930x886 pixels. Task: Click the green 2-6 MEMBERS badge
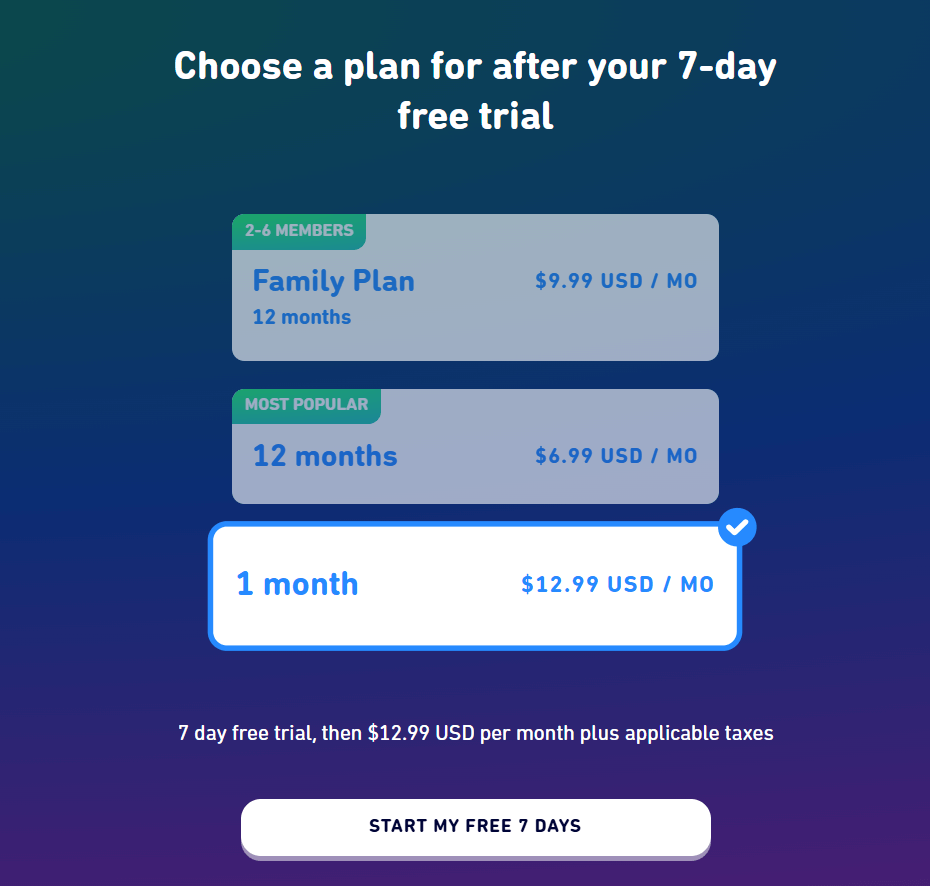pos(298,231)
